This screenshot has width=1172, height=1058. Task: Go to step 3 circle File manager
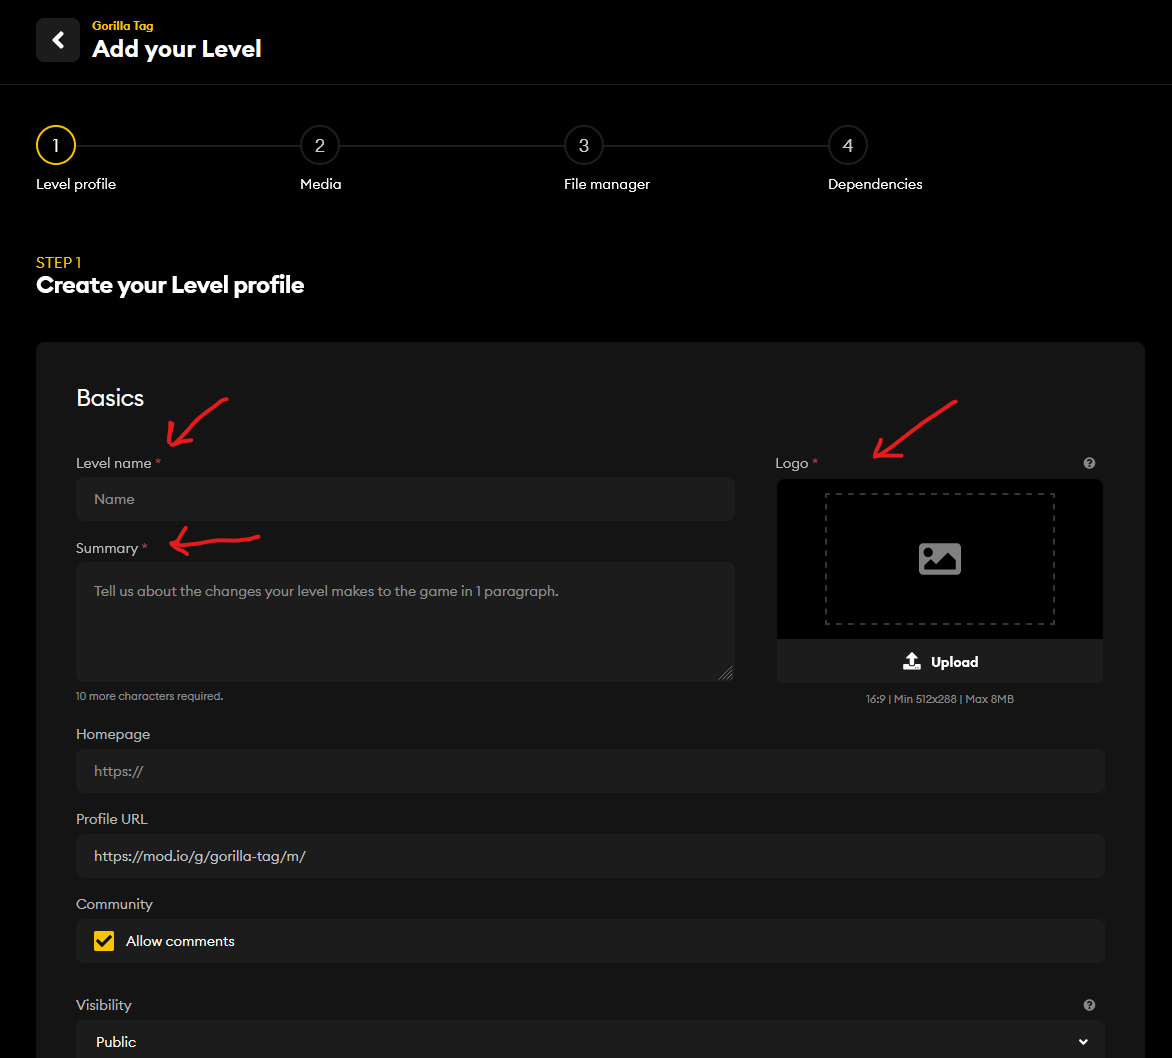[583, 146]
